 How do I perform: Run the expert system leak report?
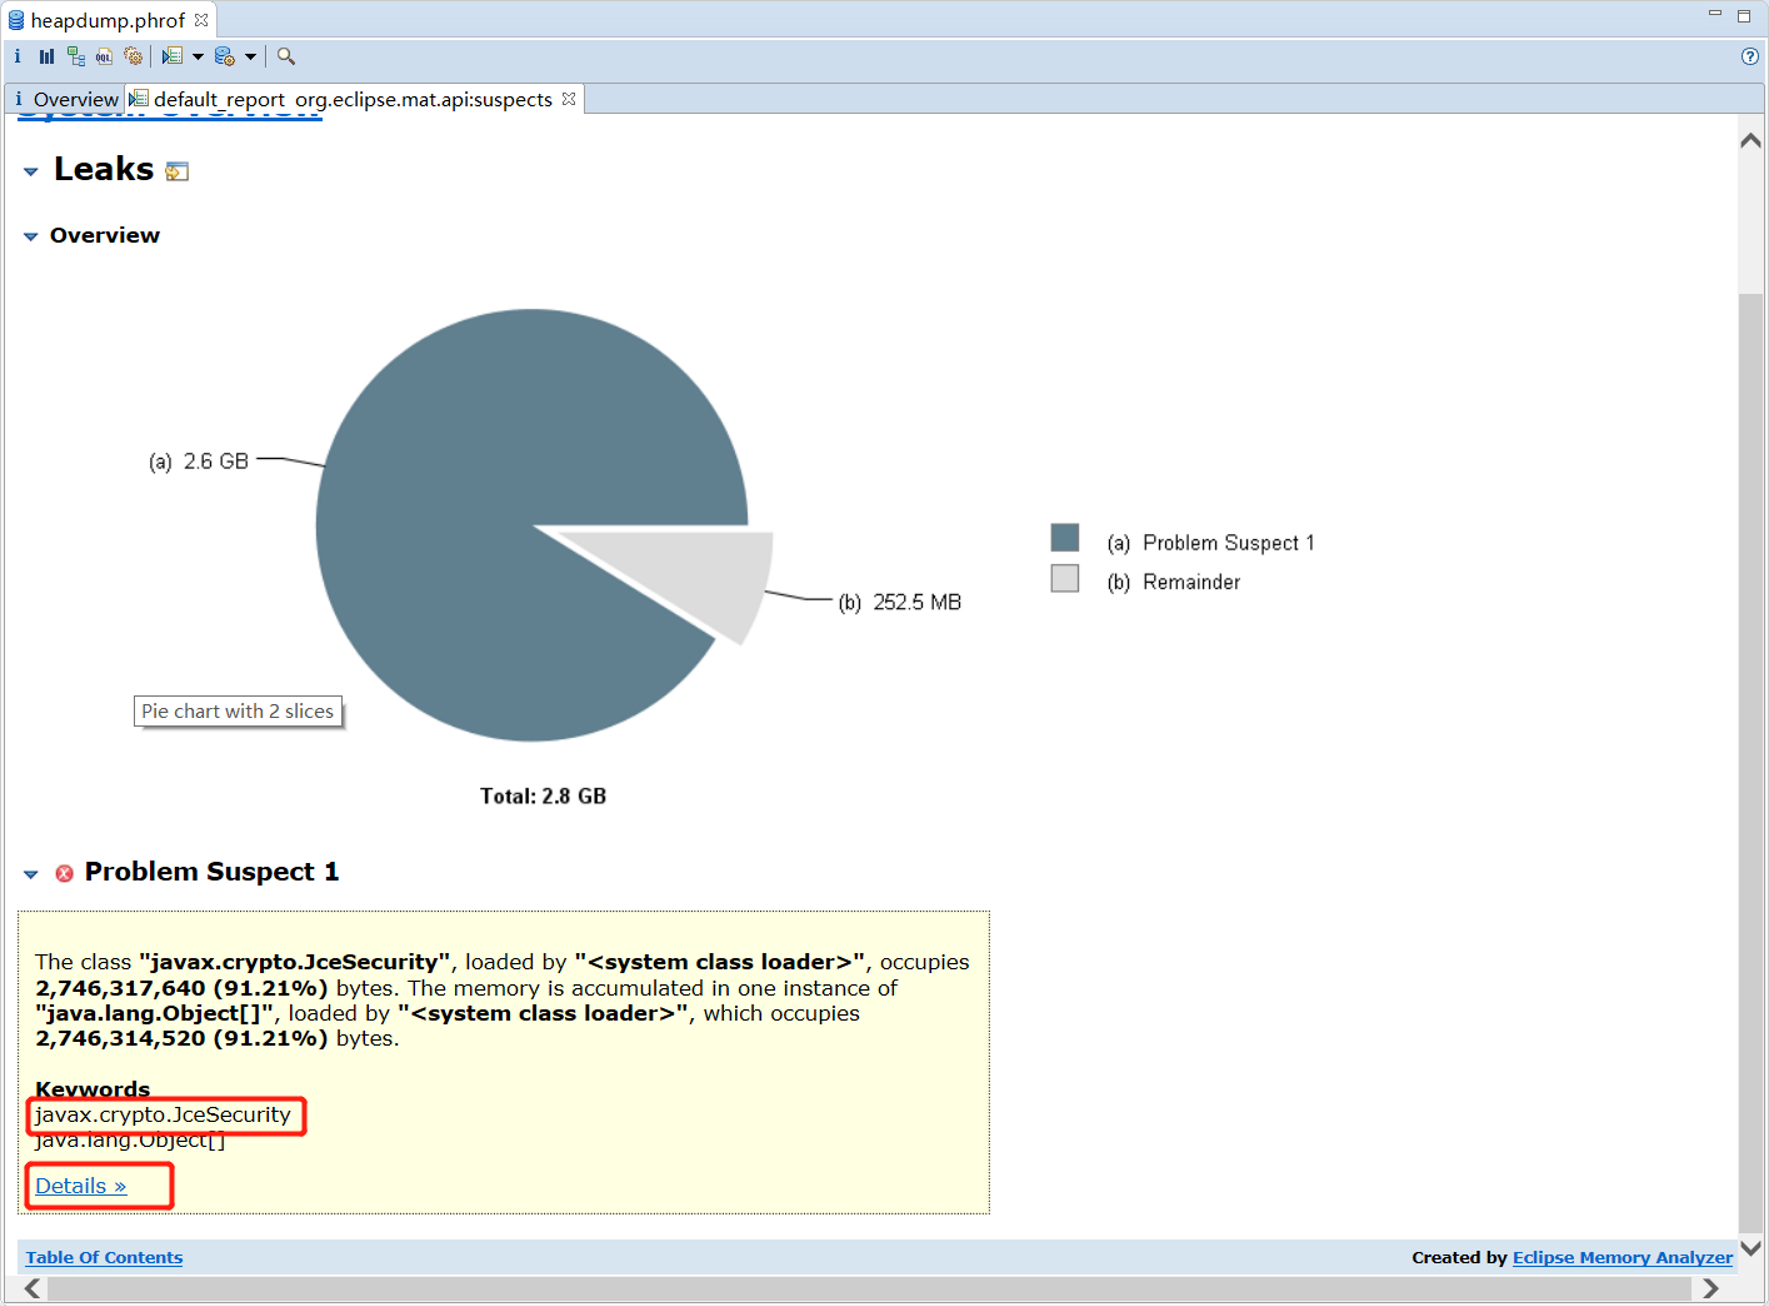[x=172, y=56]
